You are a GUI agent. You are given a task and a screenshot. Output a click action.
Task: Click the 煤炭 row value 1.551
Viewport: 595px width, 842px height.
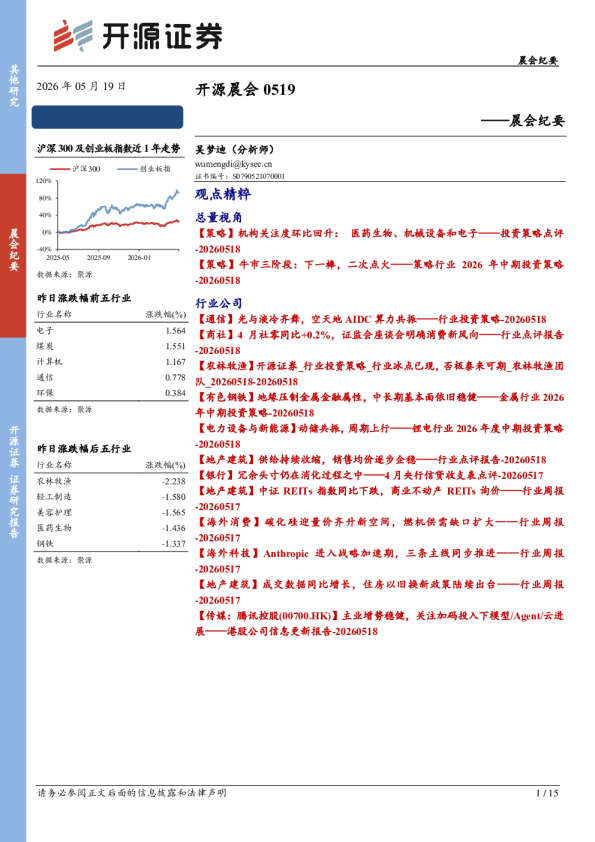176,346
